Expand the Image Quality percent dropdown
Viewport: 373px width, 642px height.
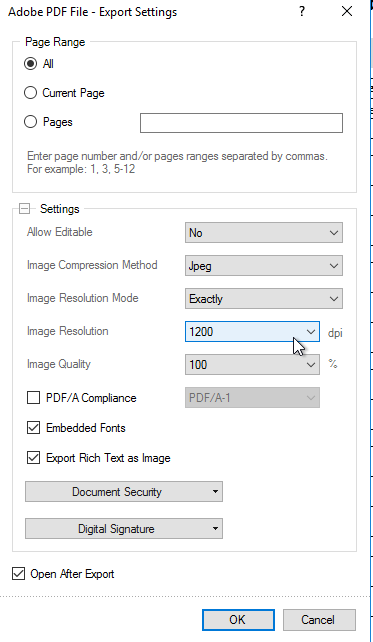click(x=252, y=364)
